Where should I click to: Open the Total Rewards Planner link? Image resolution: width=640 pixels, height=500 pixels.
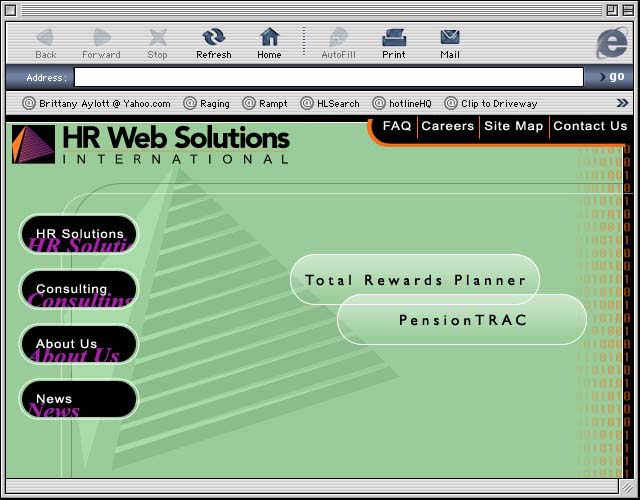[x=415, y=280]
